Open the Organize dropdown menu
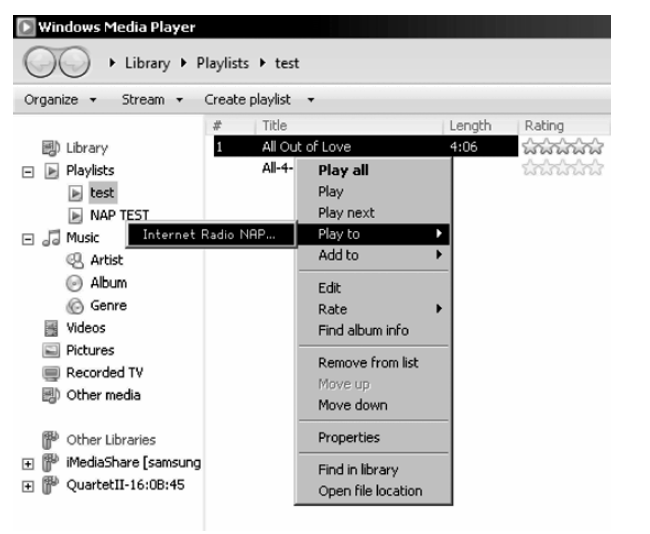This screenshot has height=534, width=650. (60, 100)
